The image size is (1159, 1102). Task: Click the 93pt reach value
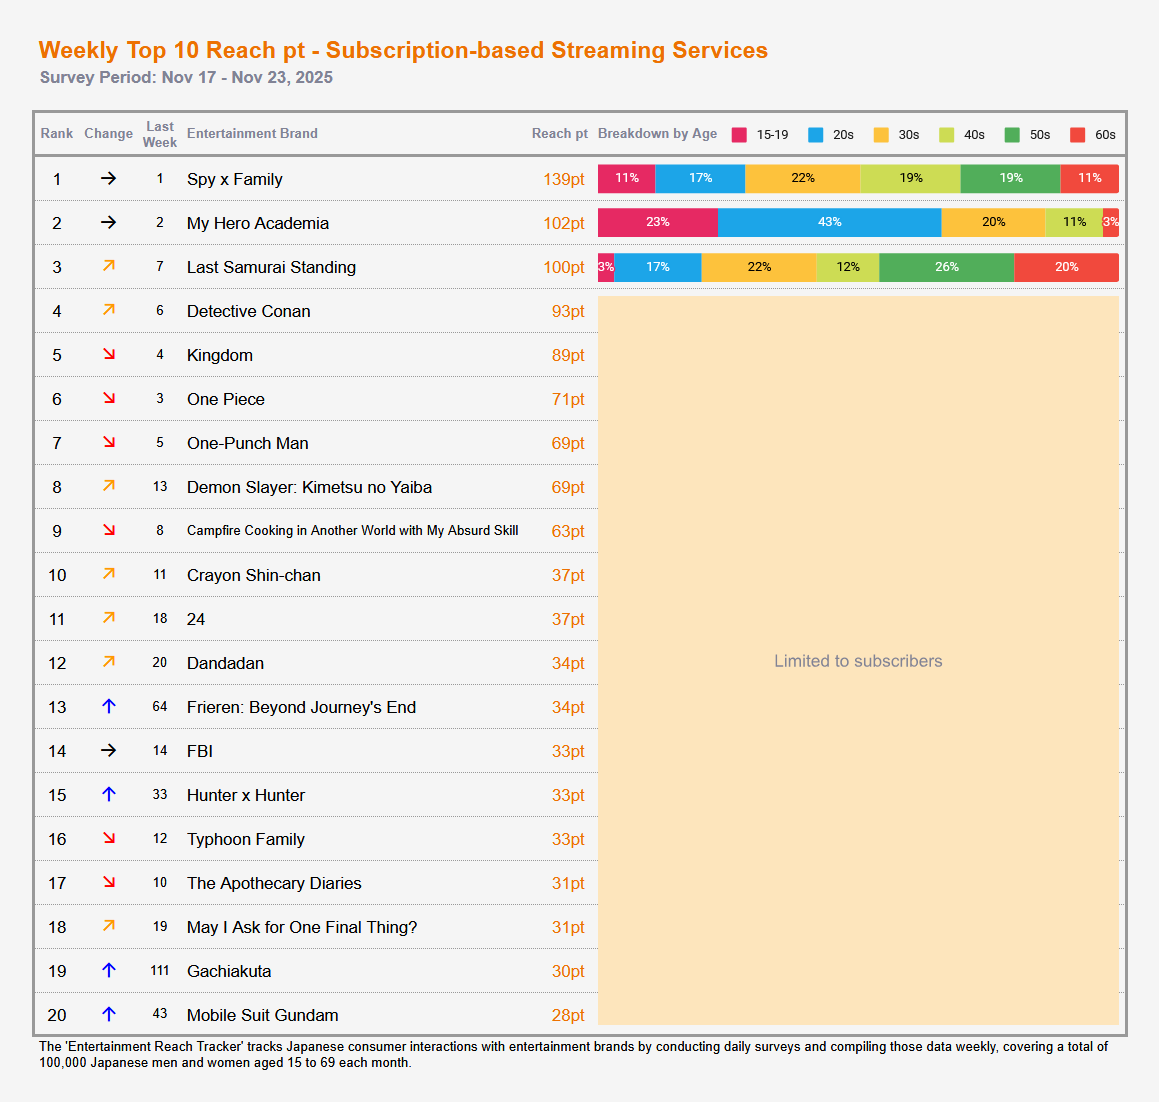point(568,311)
